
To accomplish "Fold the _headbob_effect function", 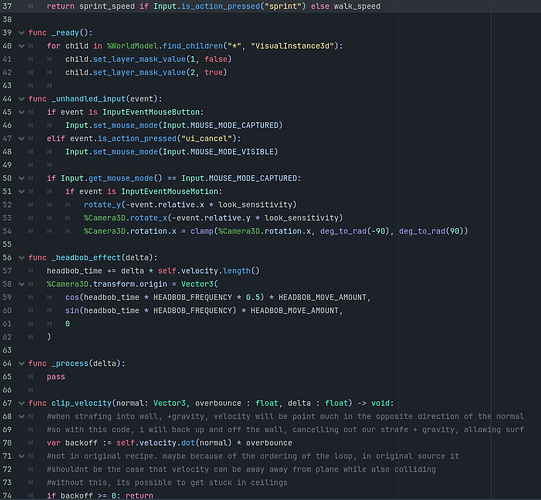I will click(x=21, y=258).
